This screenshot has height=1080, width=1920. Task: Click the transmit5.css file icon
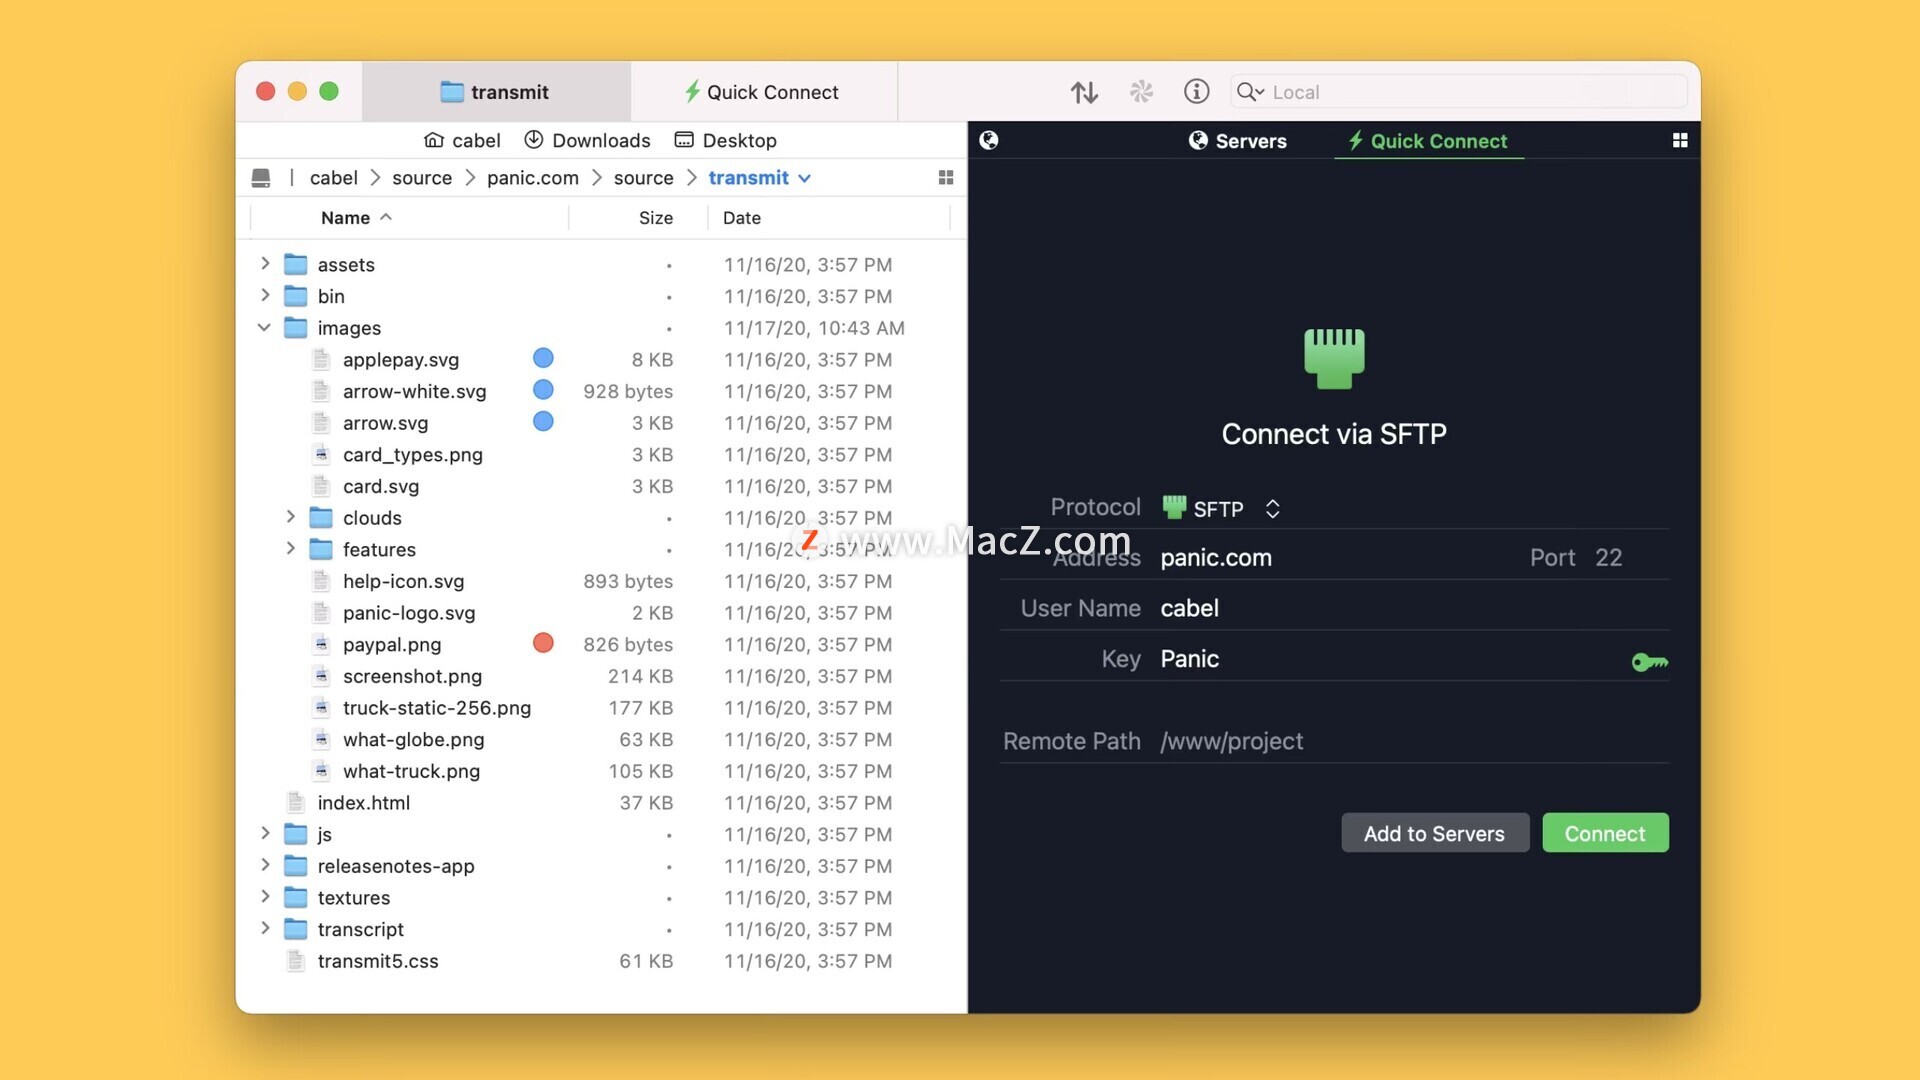click(295, 960)
